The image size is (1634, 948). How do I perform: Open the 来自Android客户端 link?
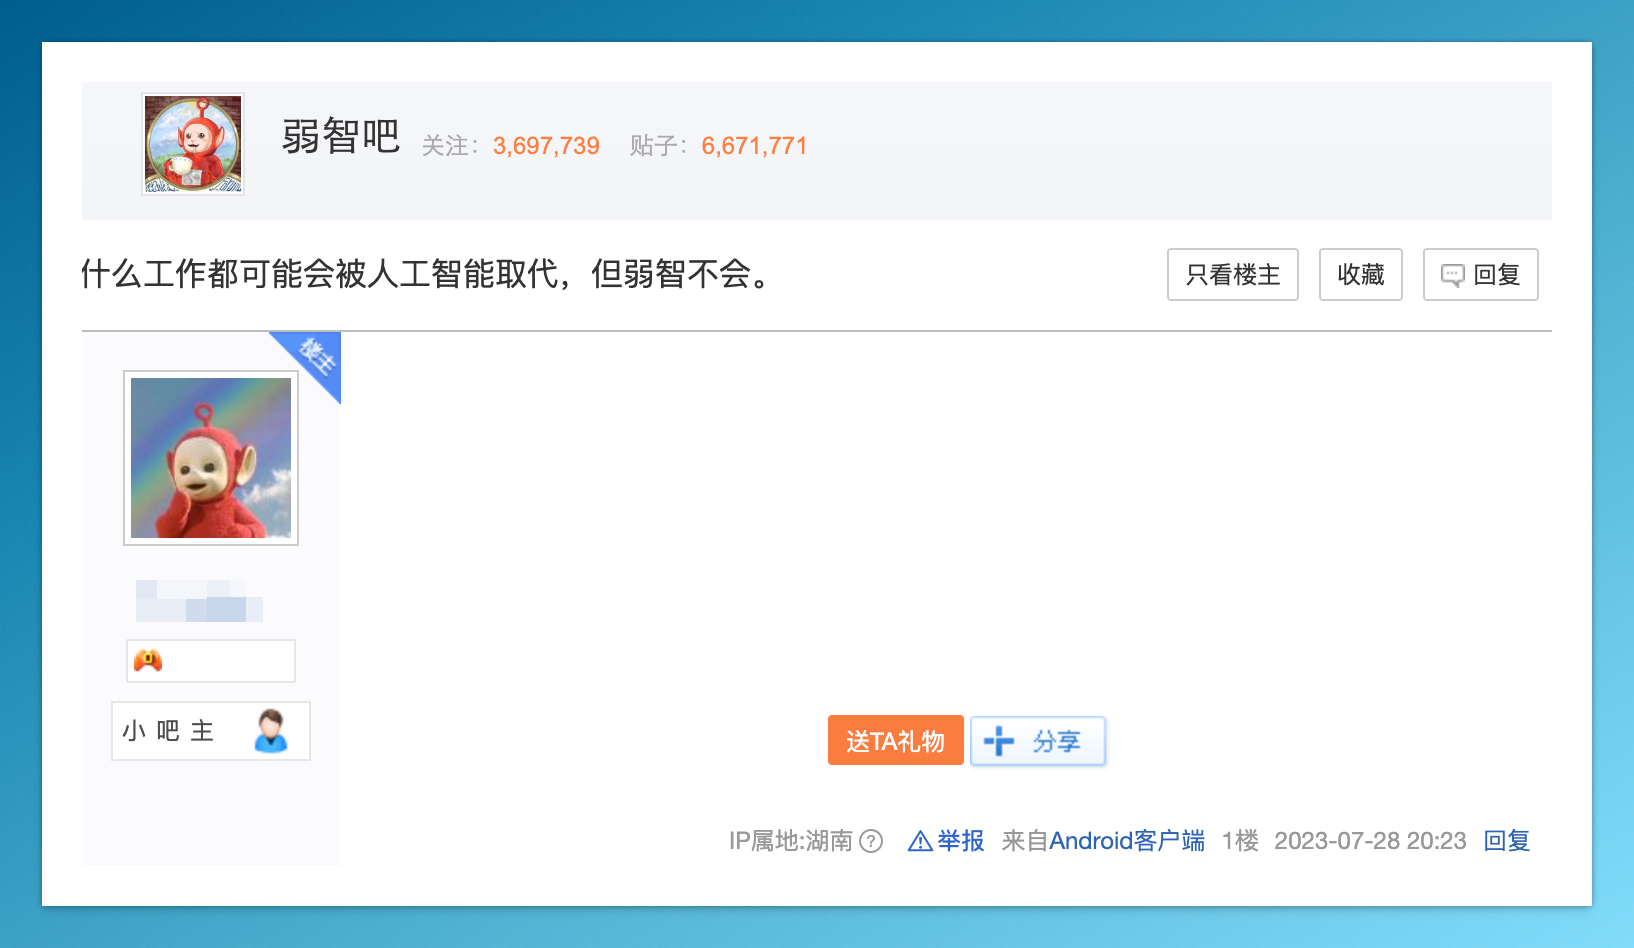[x=1103, y=841]
